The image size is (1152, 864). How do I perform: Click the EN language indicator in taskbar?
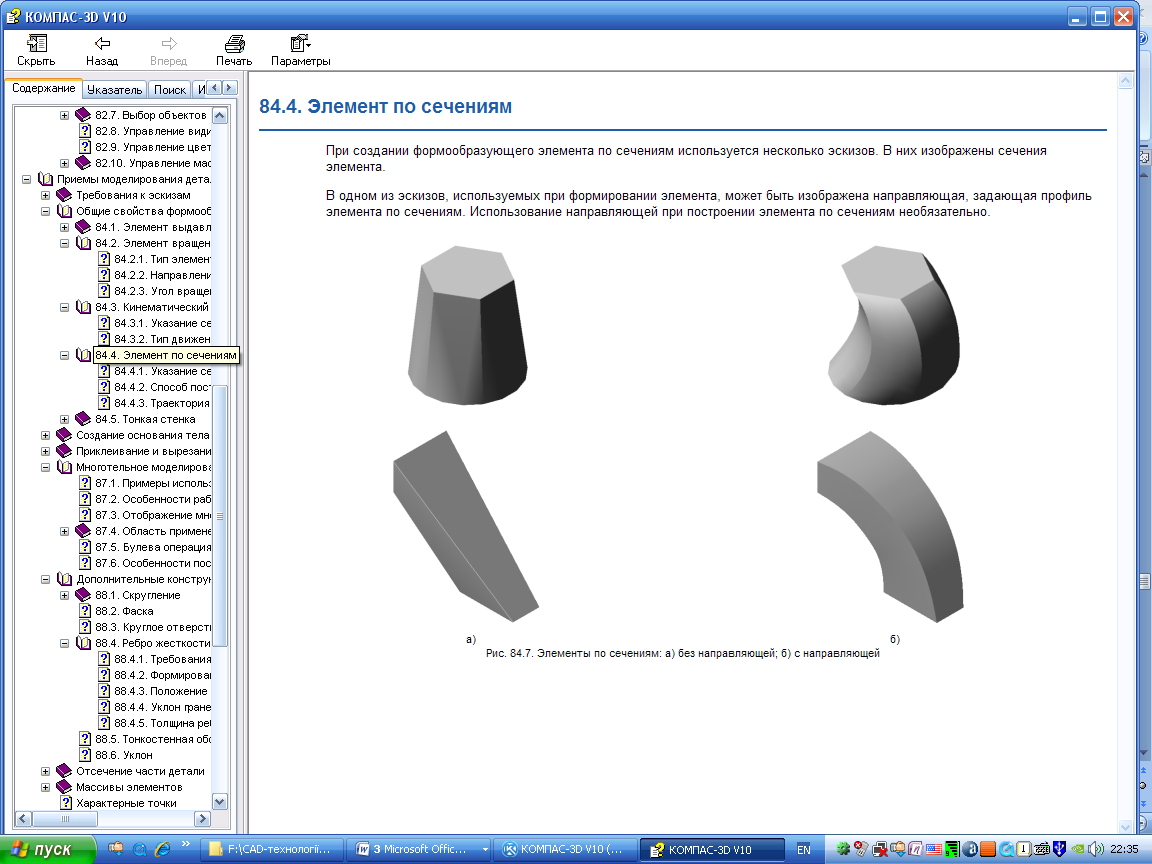(804, 850)
